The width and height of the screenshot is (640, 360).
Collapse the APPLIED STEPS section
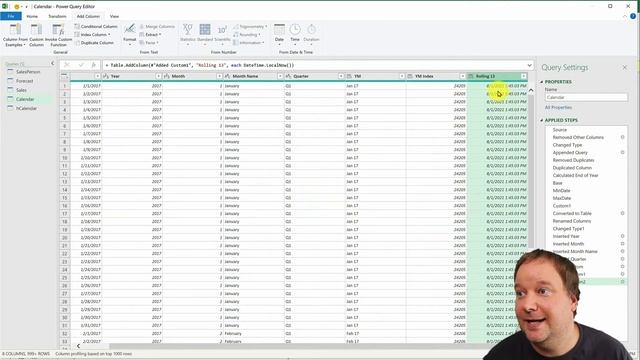(542, 120)
